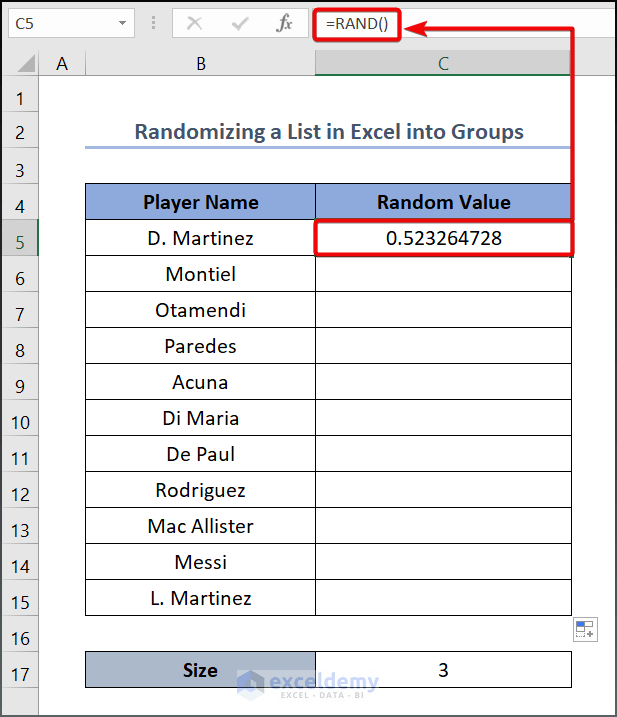Screen dimensions: 617x717
Task: Select column B header
Action: [200, 63]
